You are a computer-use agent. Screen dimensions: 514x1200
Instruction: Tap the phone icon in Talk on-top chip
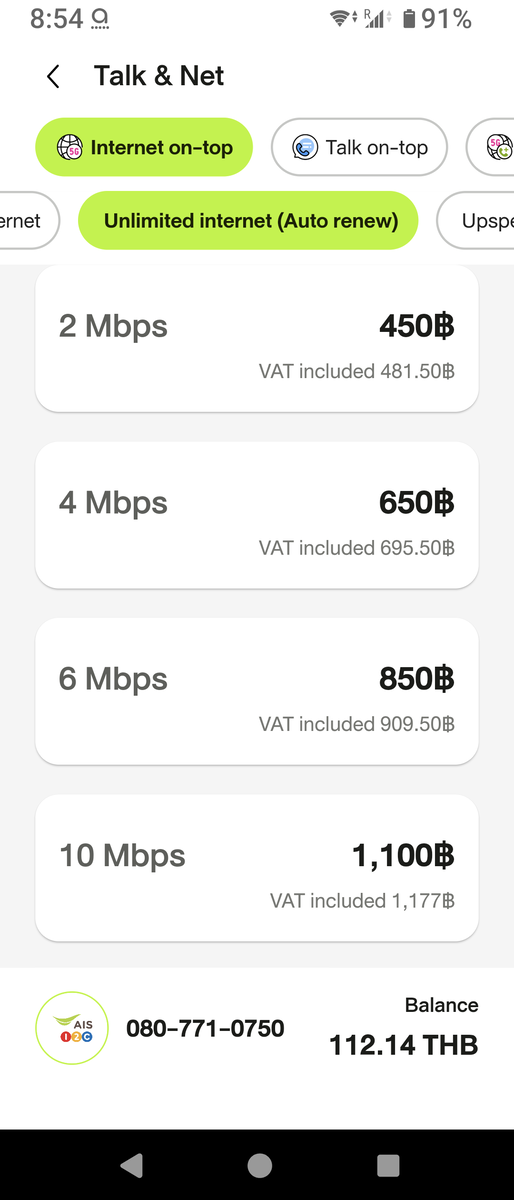(305, 148)
